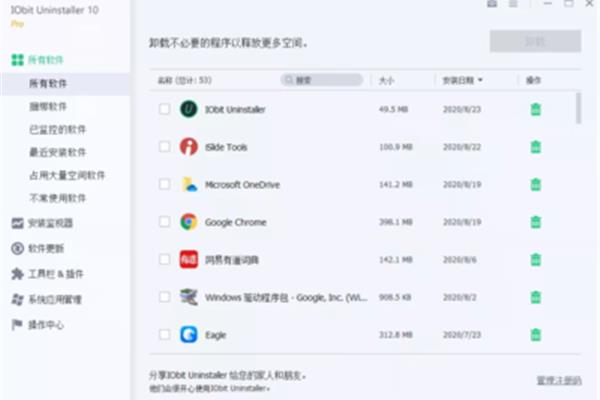Click the '100.9 MB' size value
The image size is (600, 400).
tap(396, 147)
